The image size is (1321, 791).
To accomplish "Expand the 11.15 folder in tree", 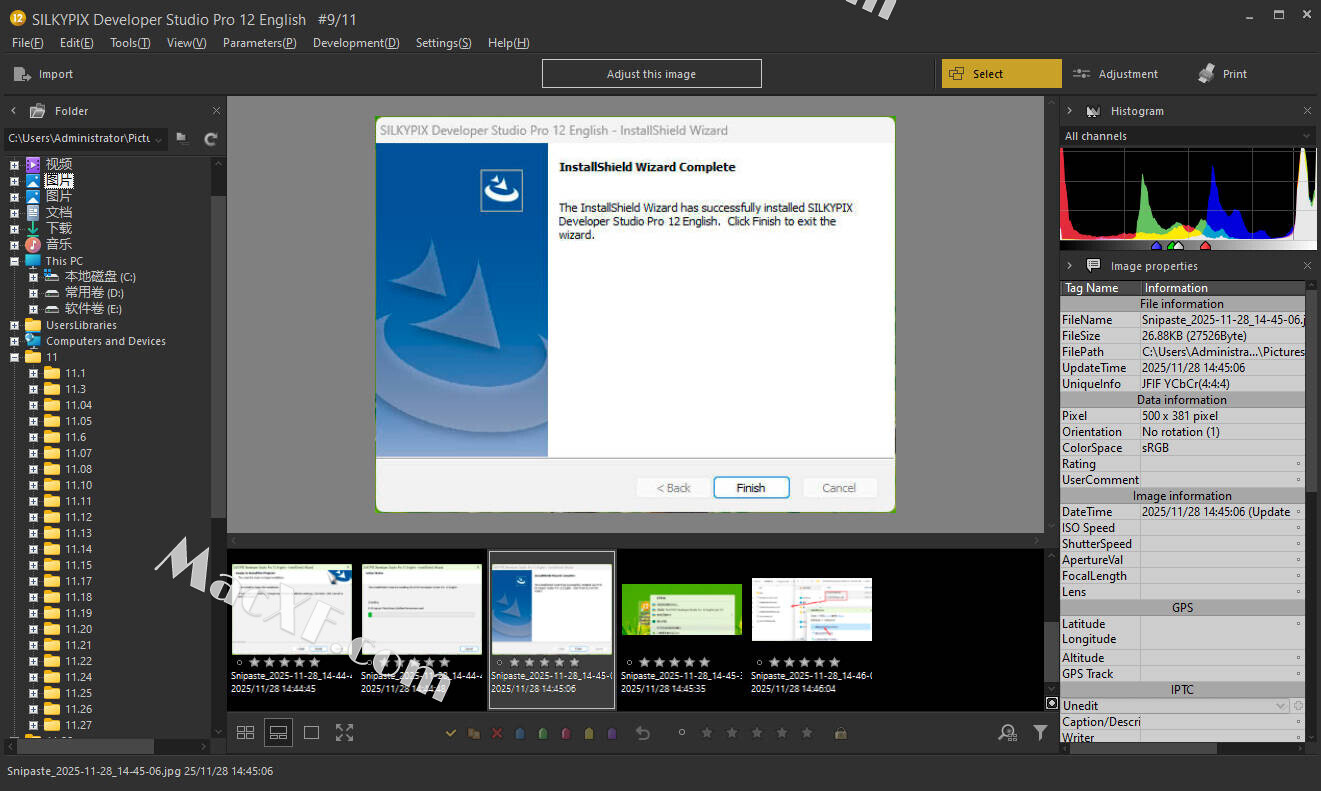I will point(33,565).
